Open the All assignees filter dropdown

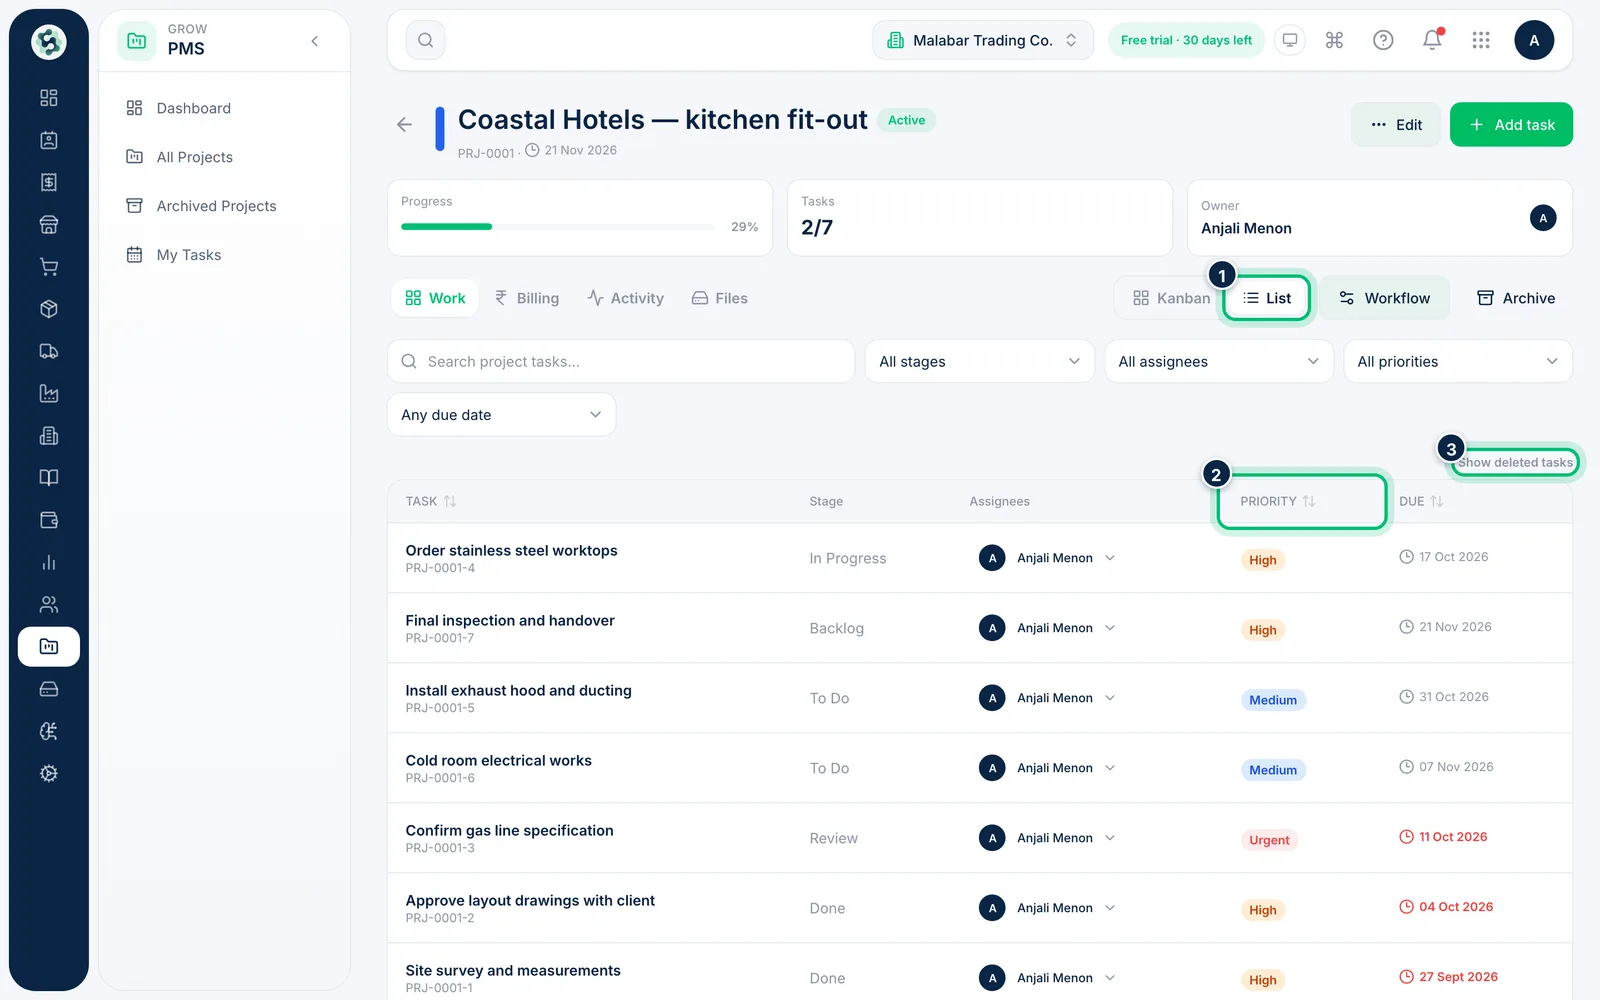(1218, 361)
